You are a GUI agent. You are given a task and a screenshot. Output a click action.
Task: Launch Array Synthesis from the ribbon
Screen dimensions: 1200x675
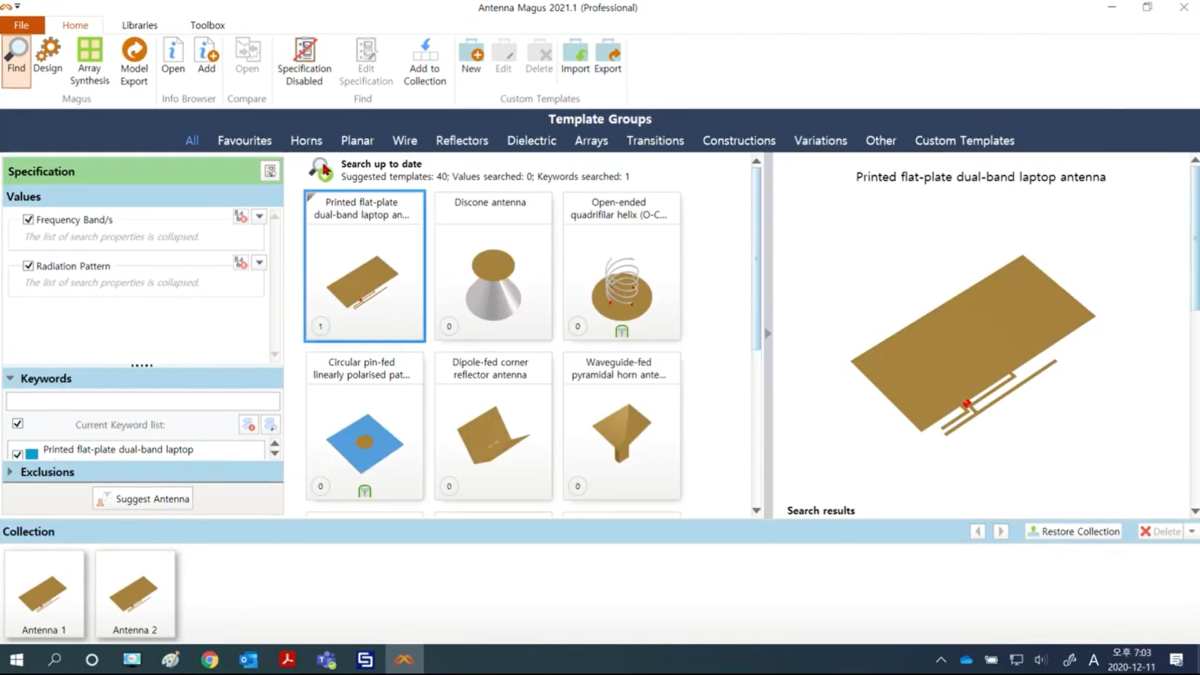[90, 61]
